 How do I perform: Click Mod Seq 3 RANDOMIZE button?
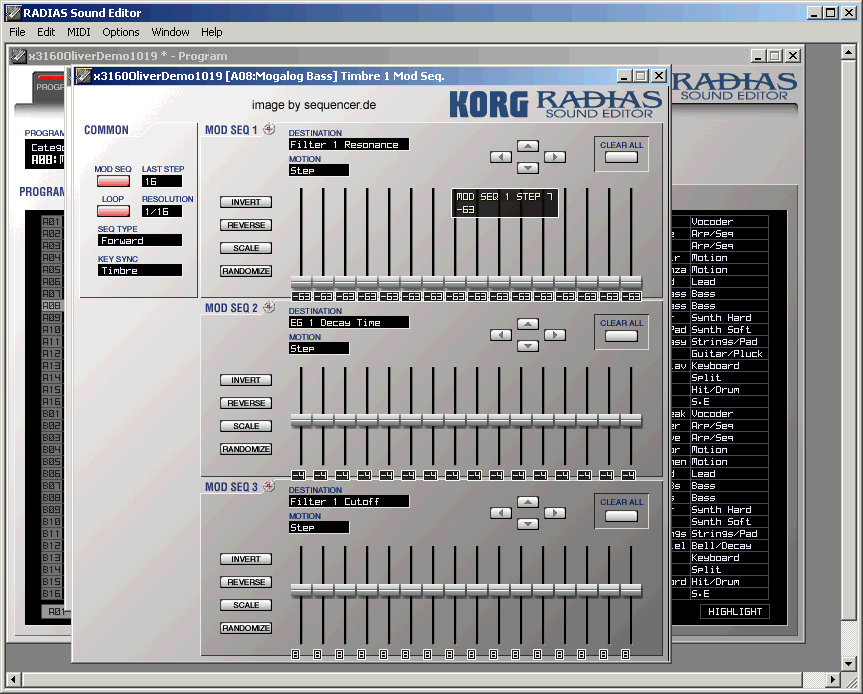click(246, 628)
